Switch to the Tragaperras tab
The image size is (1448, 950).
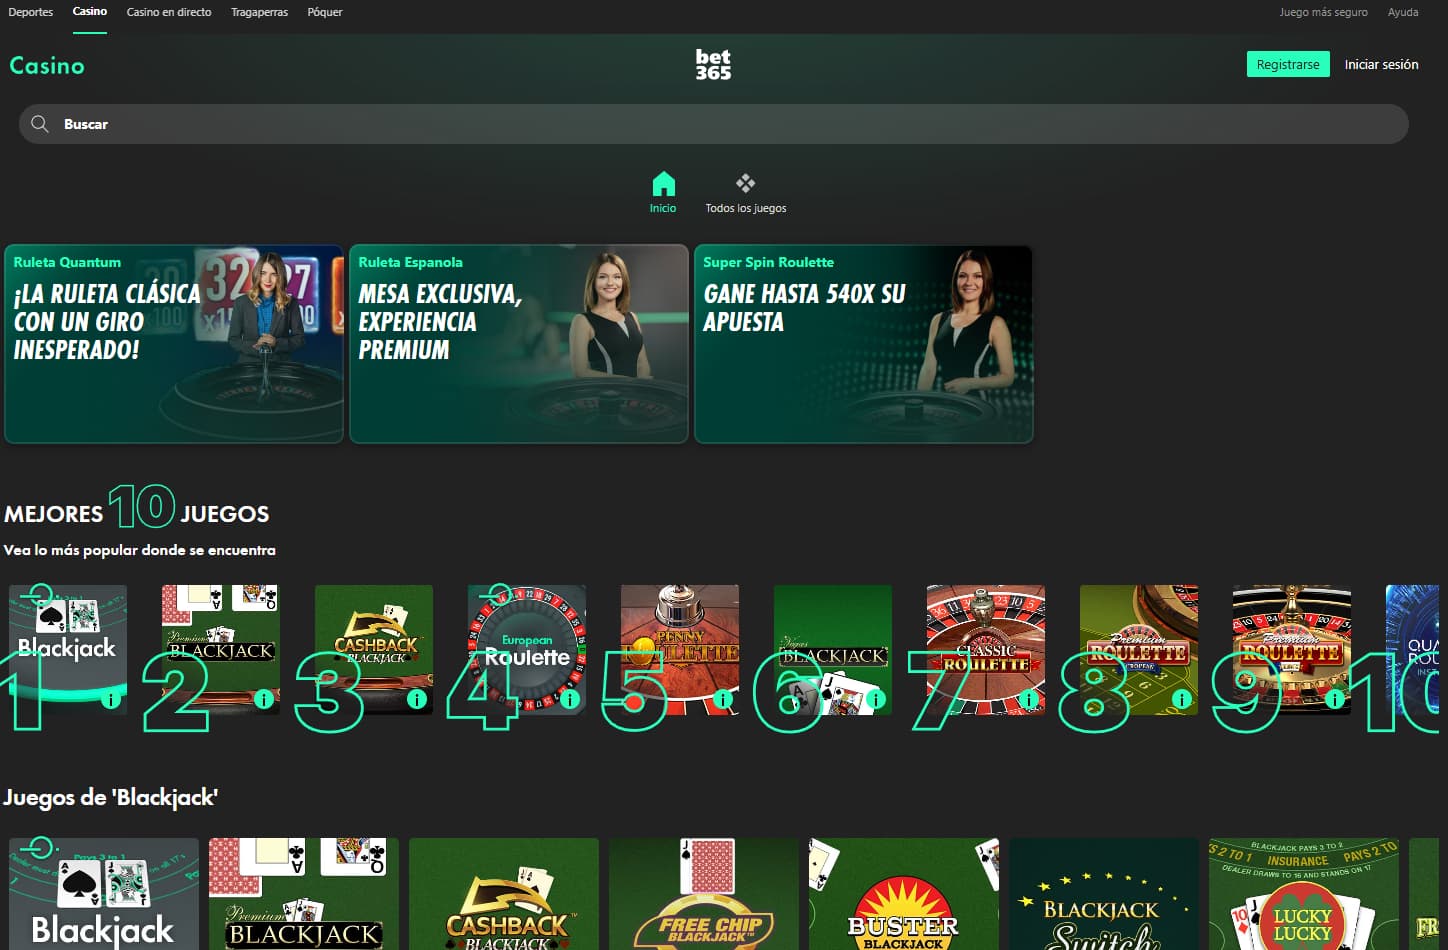259,12
